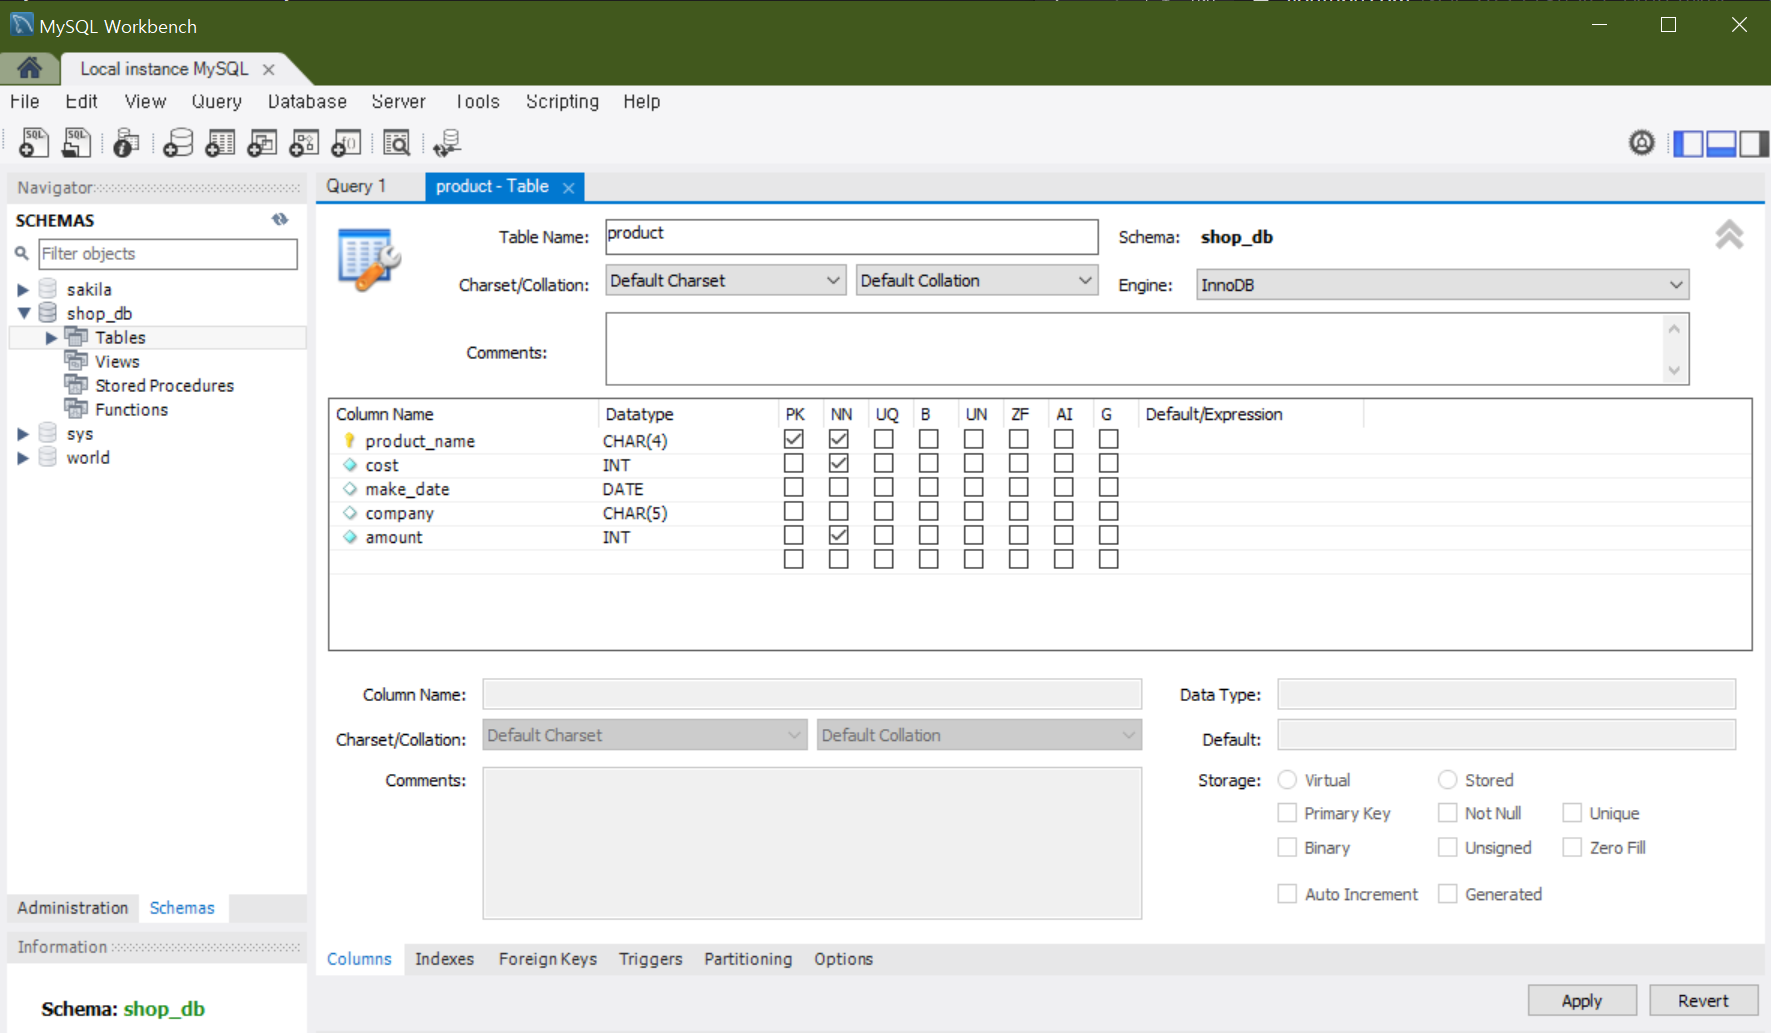Check AI for amount column
Screen dimensions: 1771x1033
[x=1064, y=535]
